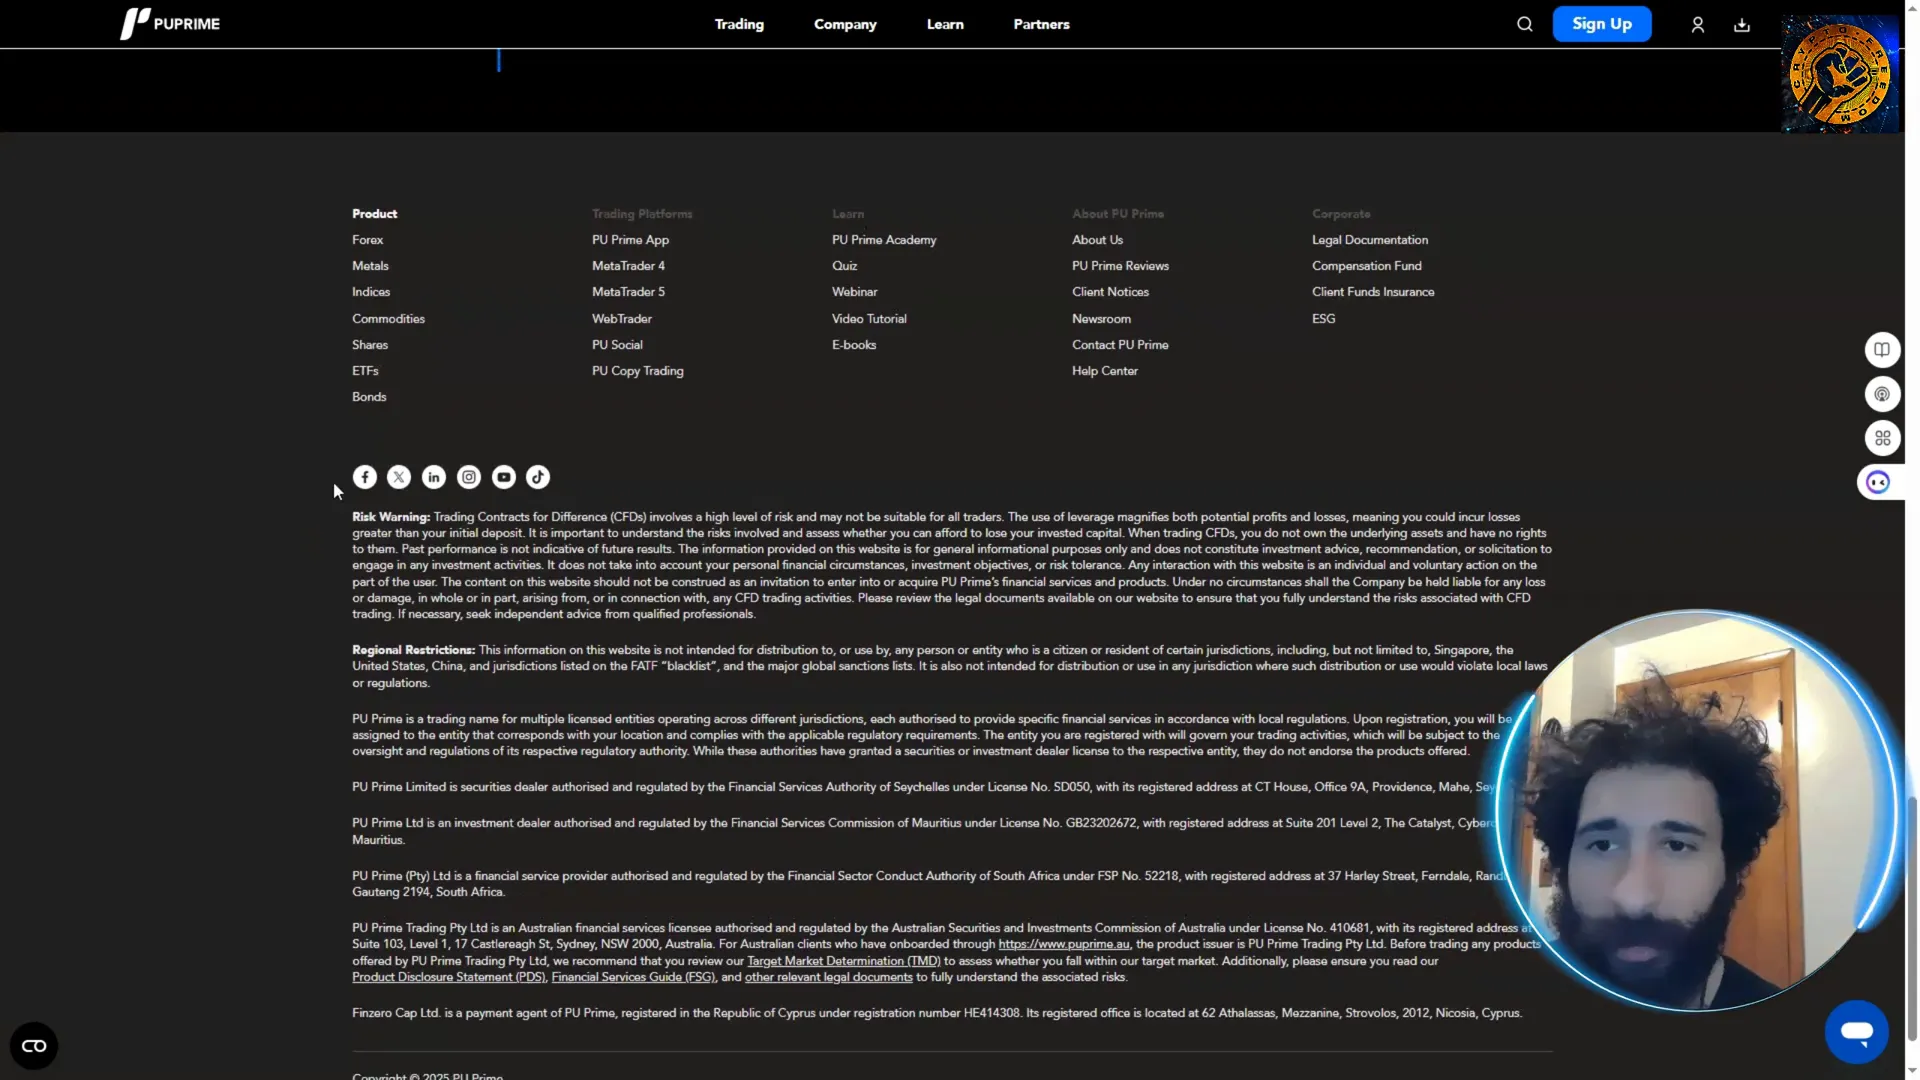1920x1080 pixels.
Task: Open Product Disclosure Statement (PDS) link
Action: point(449,977)
